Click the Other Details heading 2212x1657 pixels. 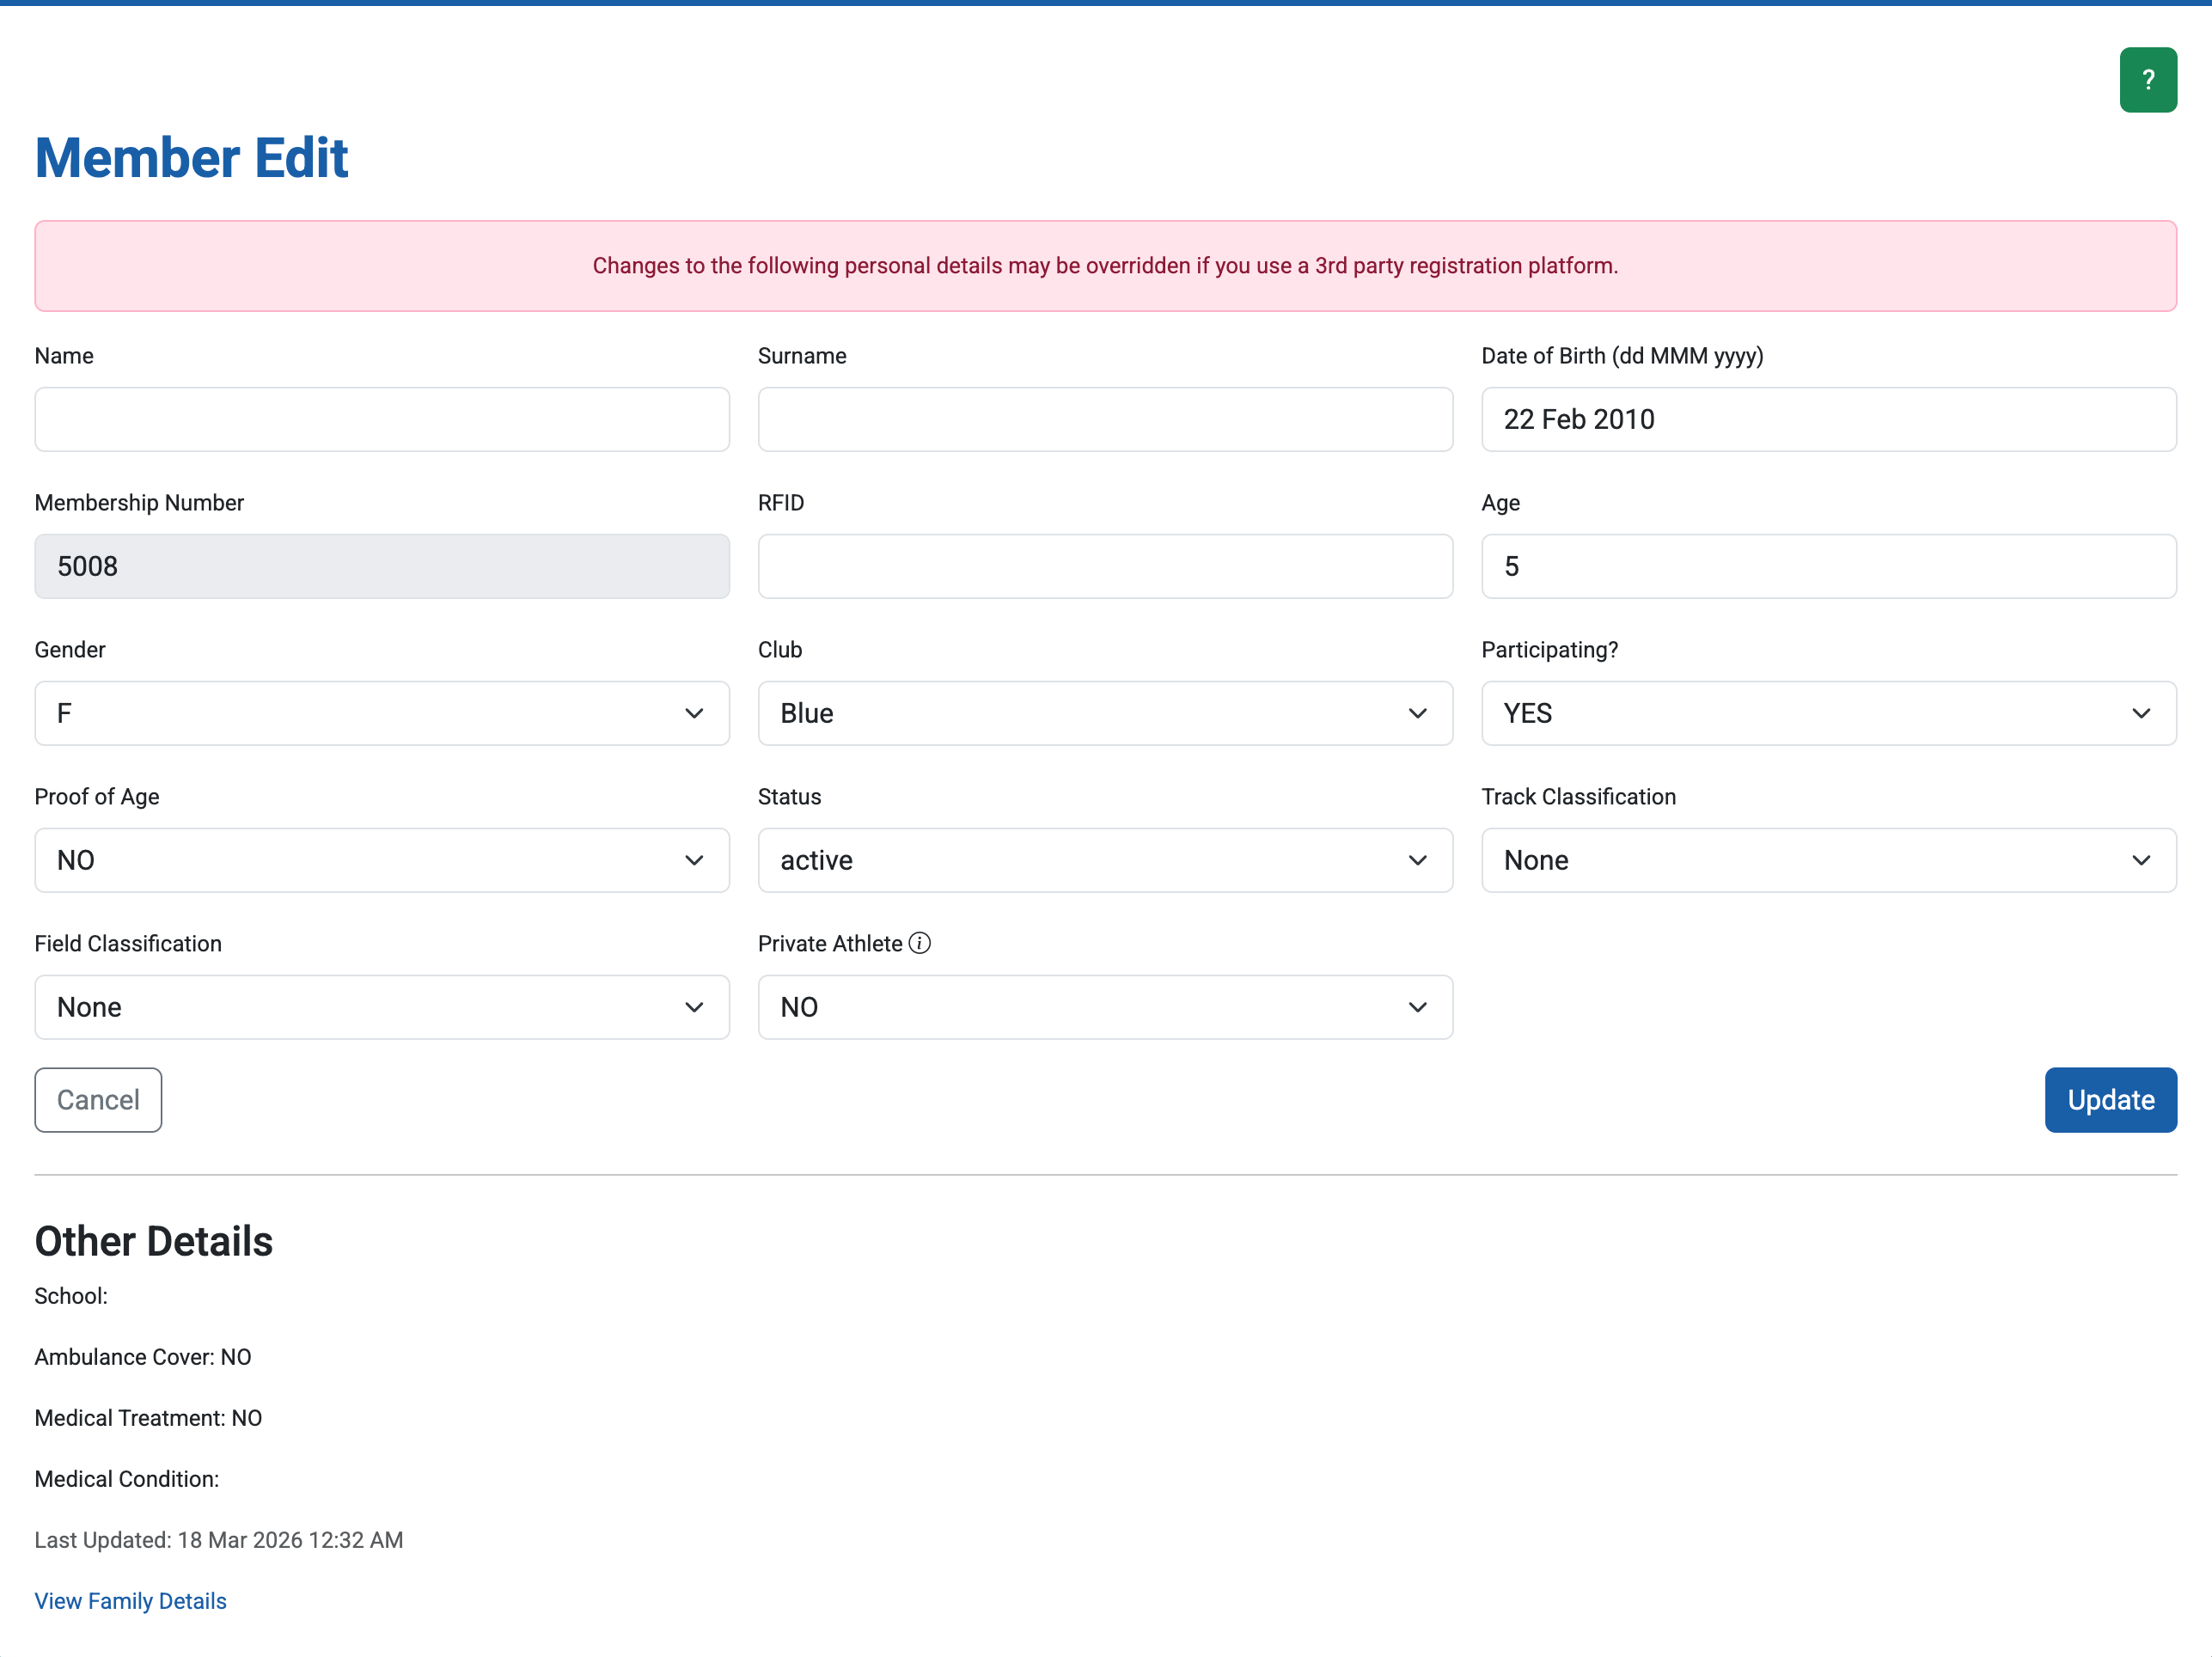tap(153, 1241)
